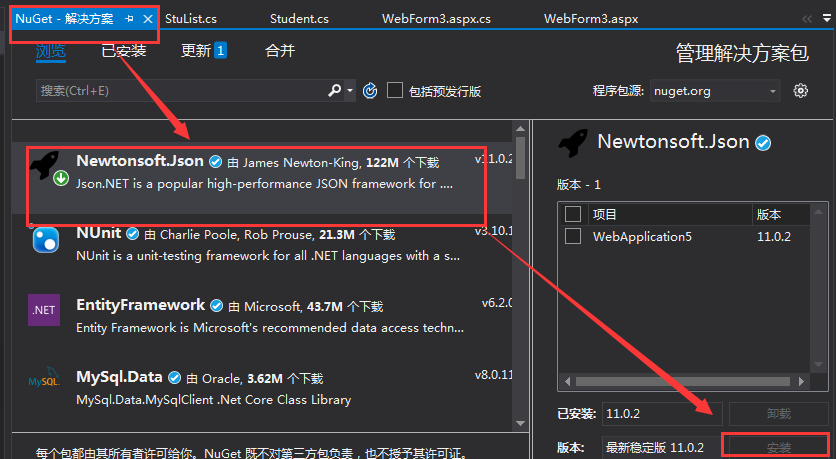This screenshot has width=836, height=459.
Task: Click the project table horizontal scrollbar thumb
Action: click(x=682, y=381)
